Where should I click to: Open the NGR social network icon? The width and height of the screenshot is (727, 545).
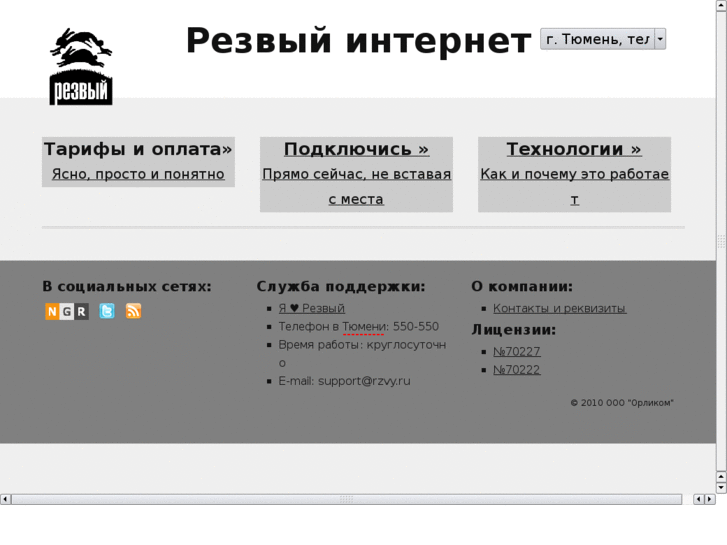coord(67,311)
